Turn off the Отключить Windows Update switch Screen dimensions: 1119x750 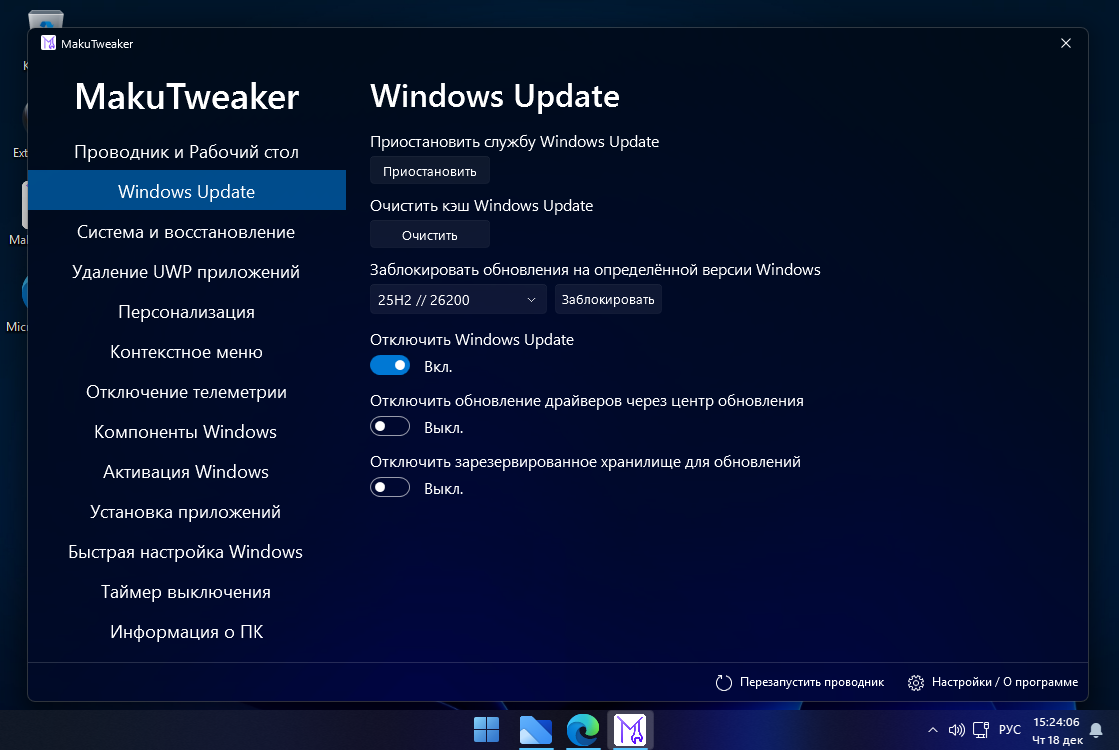(x=390, y=365)
